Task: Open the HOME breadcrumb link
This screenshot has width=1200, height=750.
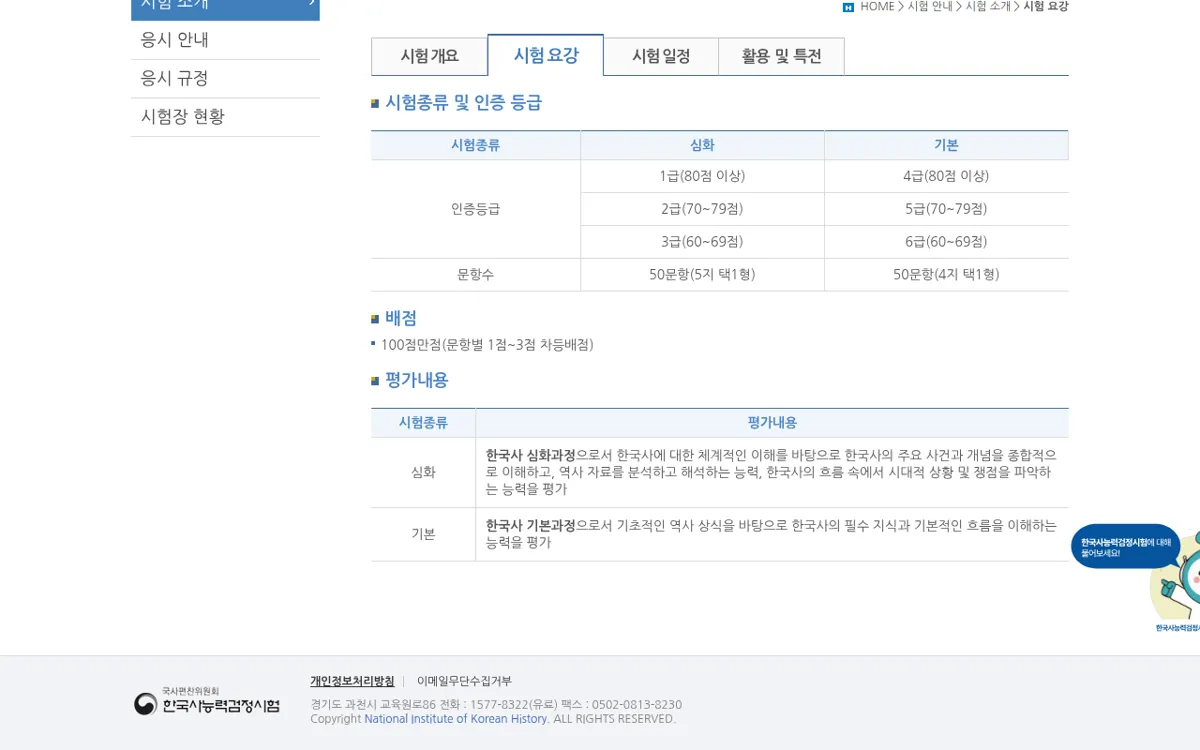Action: (x=877, y=6)
